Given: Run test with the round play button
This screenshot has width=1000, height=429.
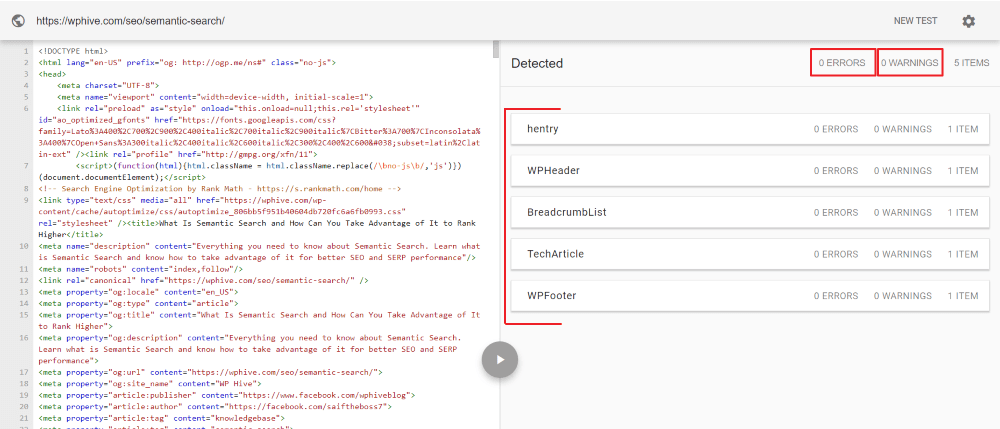Looking at the screenshot, I should 499,360.
